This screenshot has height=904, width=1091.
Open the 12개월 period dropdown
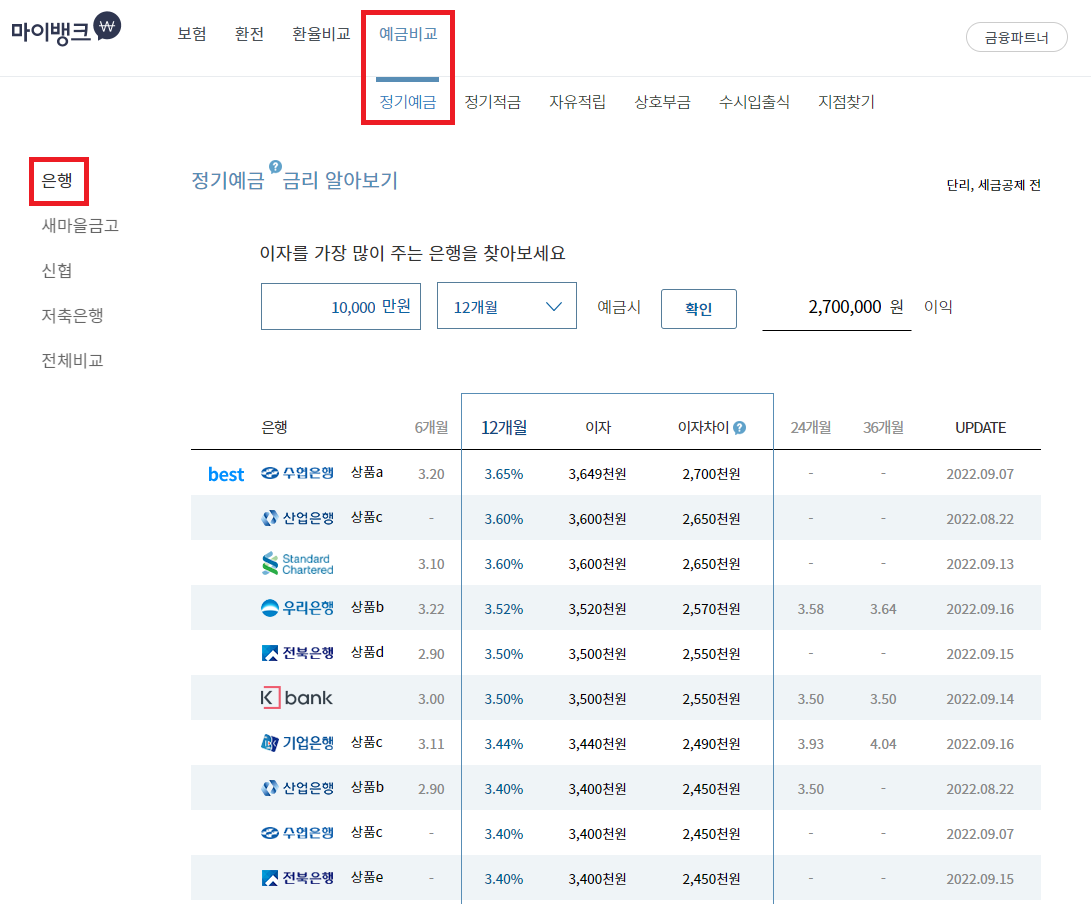pyautogui.click(x=507, y=306)
